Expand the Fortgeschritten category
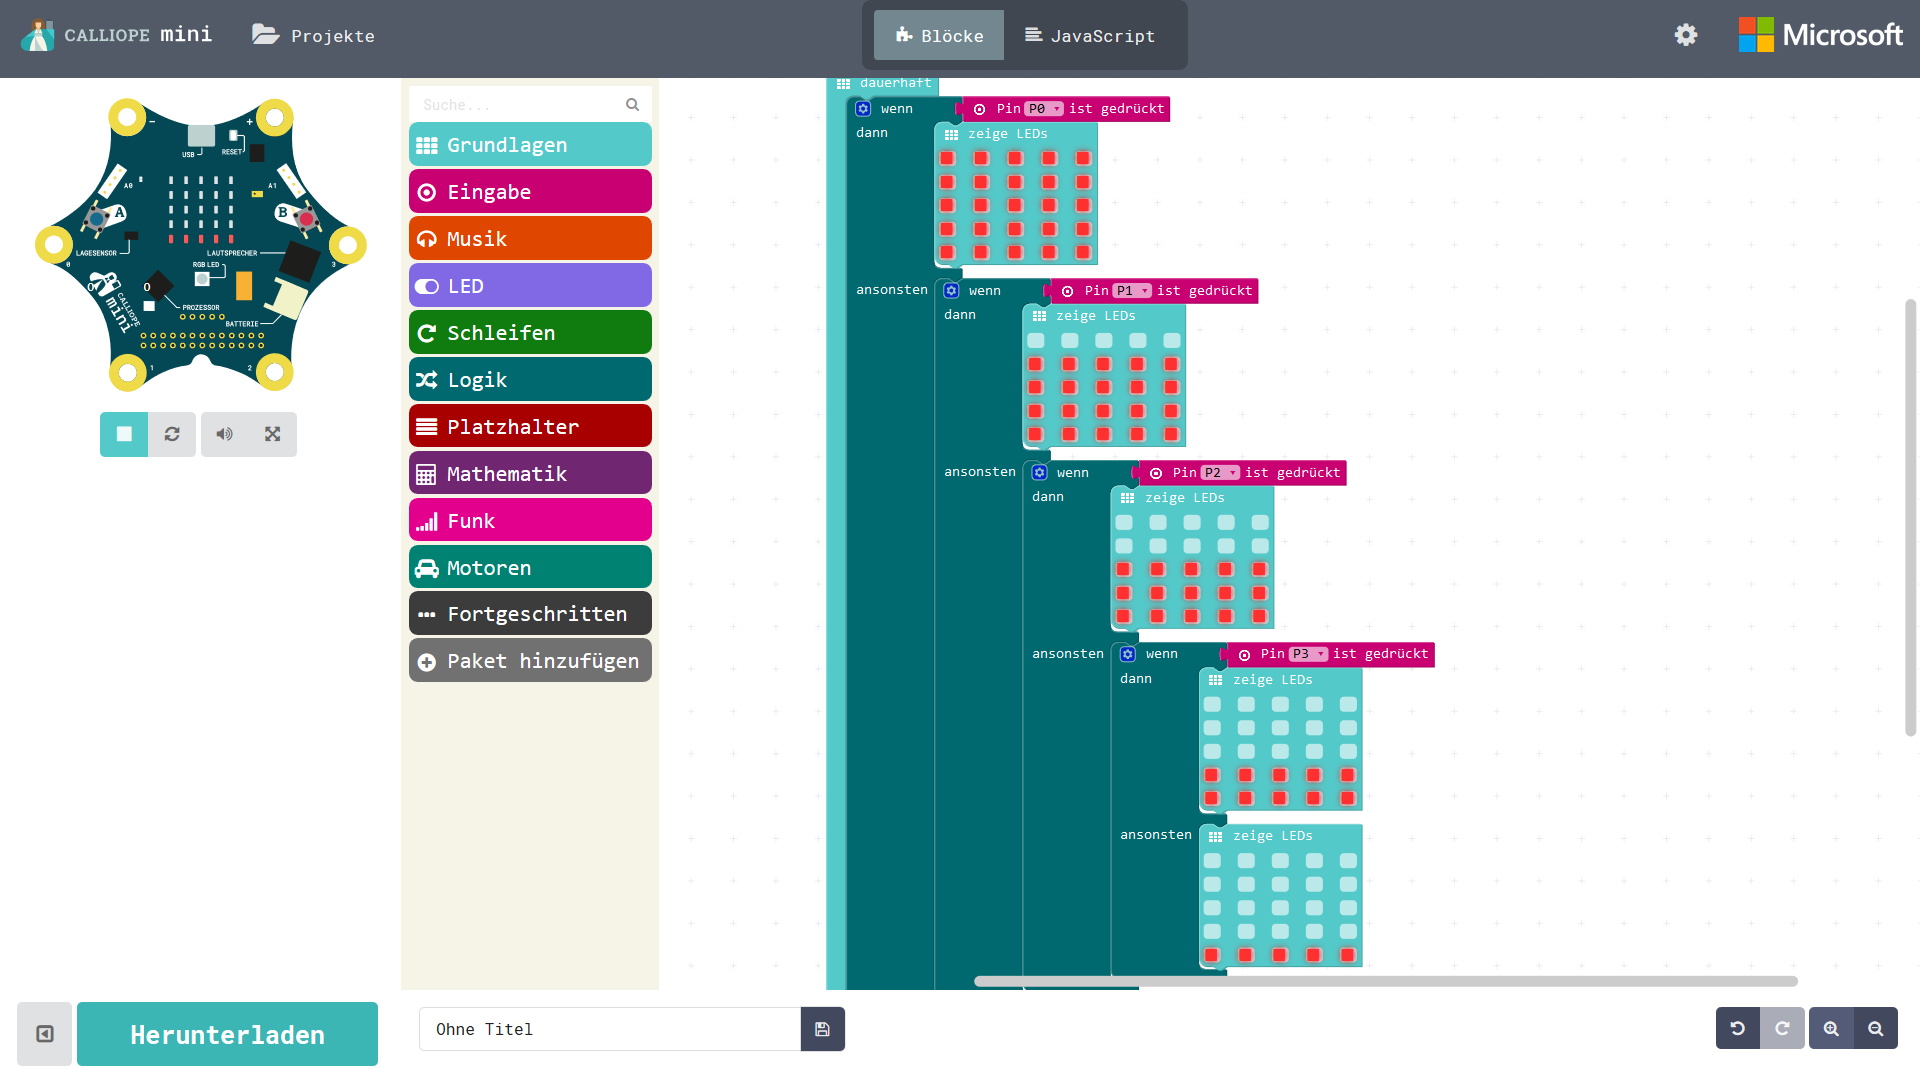This screenshot has width=1920, height=1068. coord(530,614)
